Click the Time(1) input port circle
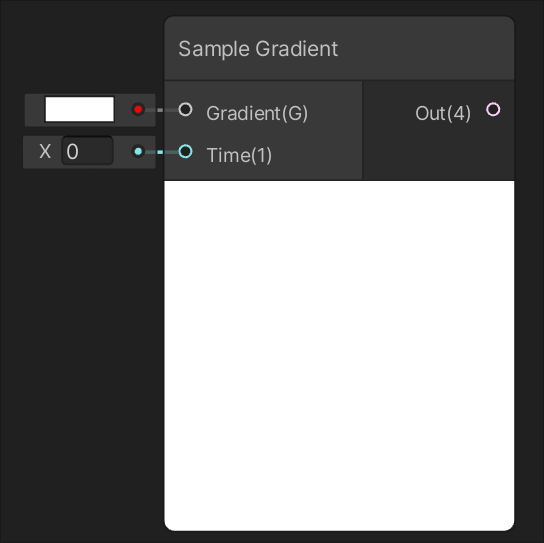This screenshot has height=543, width=544. (185, 151)
